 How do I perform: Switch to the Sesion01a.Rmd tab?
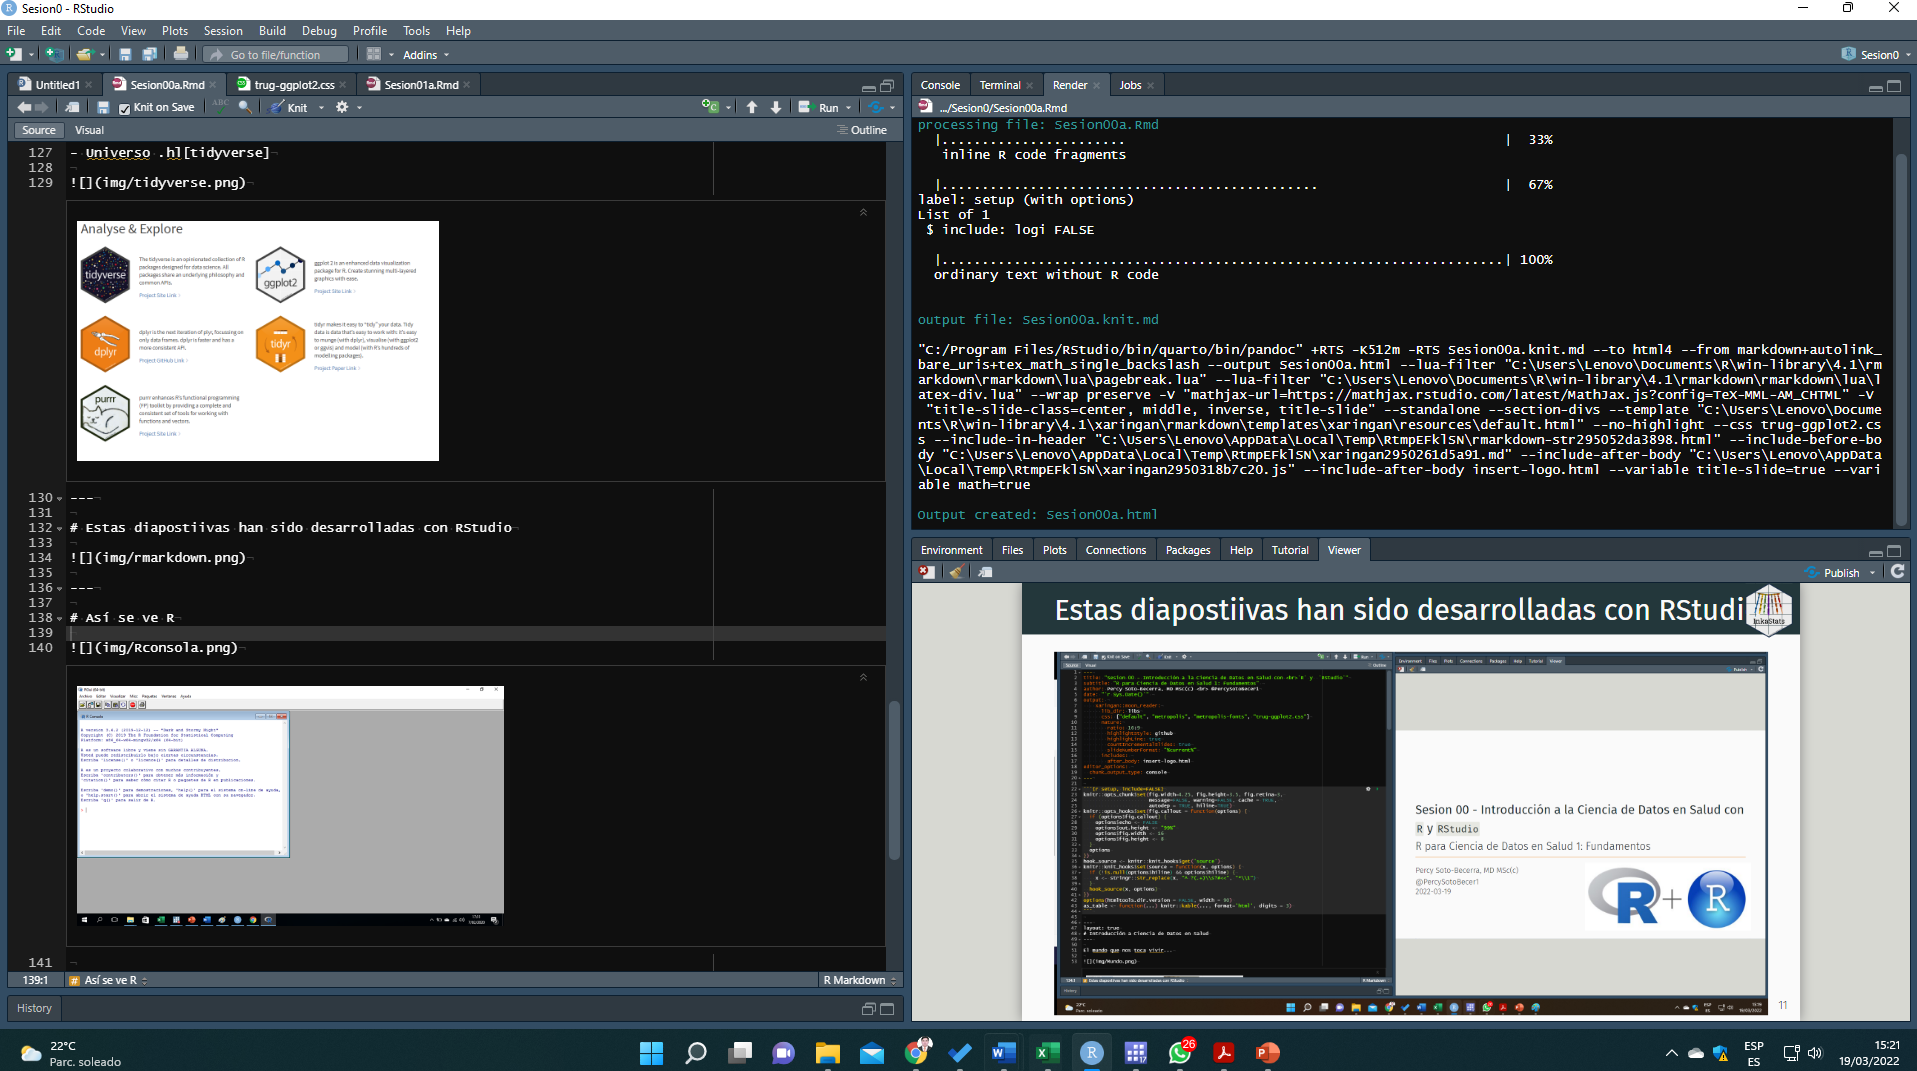click(x=420, y=85)
